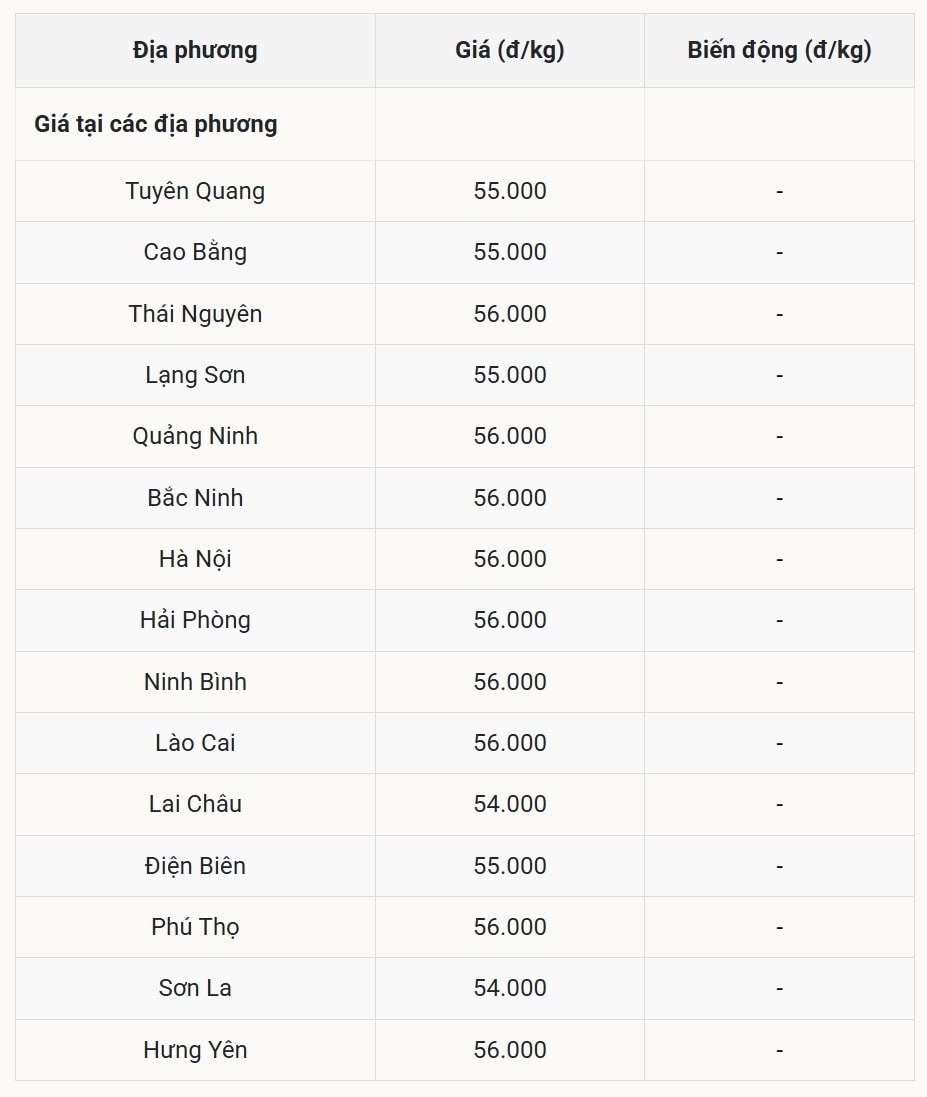This screenshot has height=1097, width=927.
Task: Select the "Giá tại các địa phương" section row
Action: pos(156,124)
